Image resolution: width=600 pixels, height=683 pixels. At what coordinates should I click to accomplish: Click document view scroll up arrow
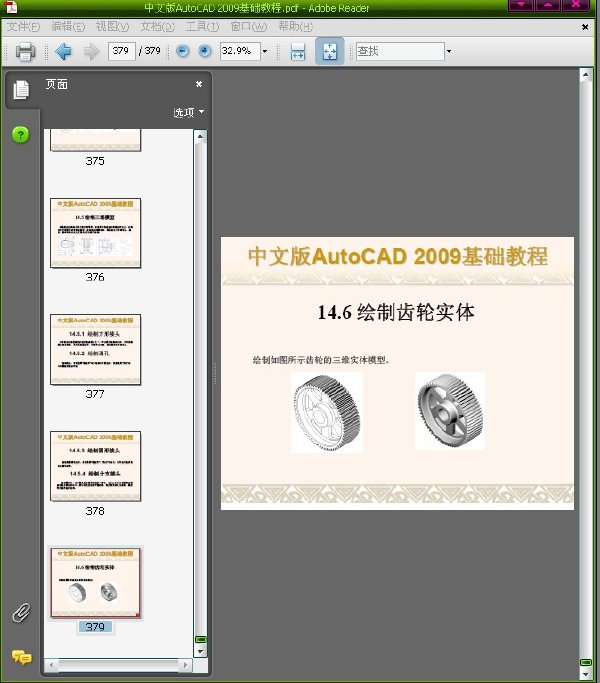pos(586,75)
